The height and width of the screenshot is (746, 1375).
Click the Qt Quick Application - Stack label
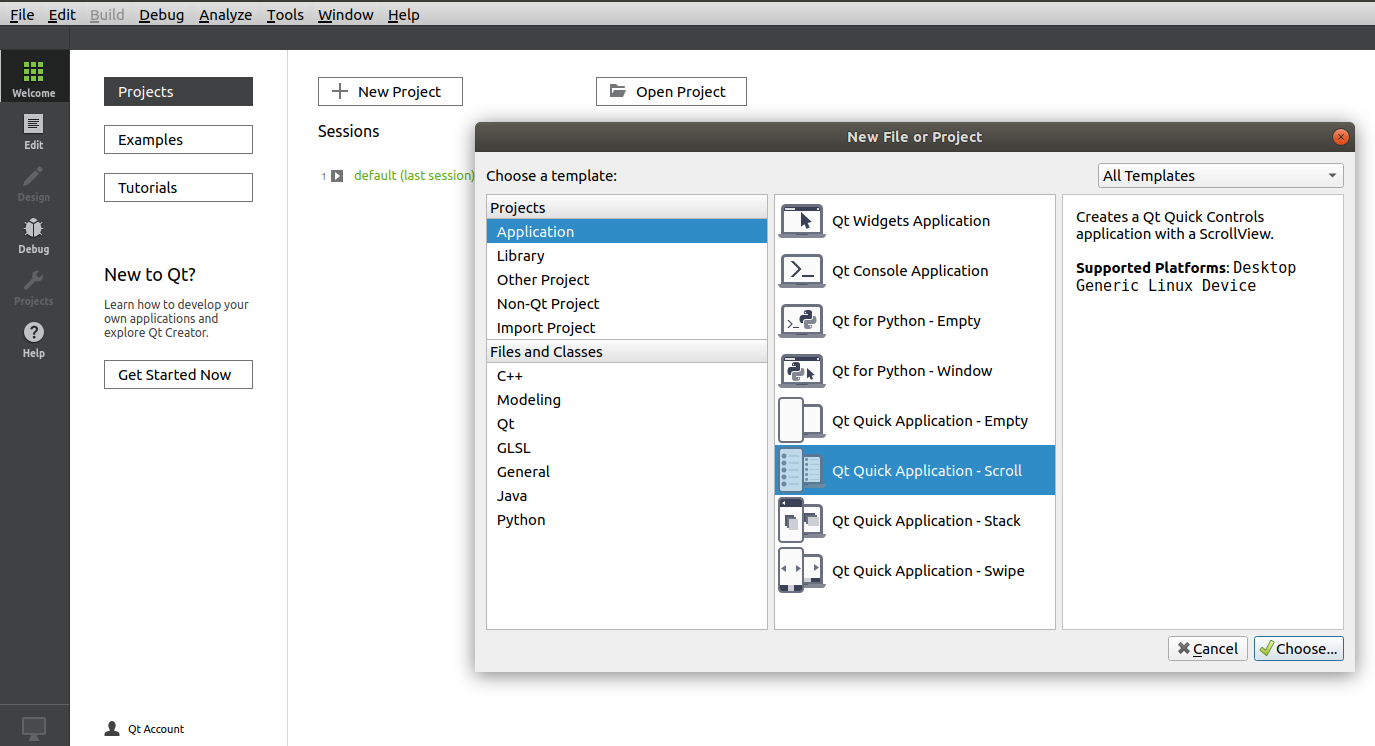[x=926, y=521]
